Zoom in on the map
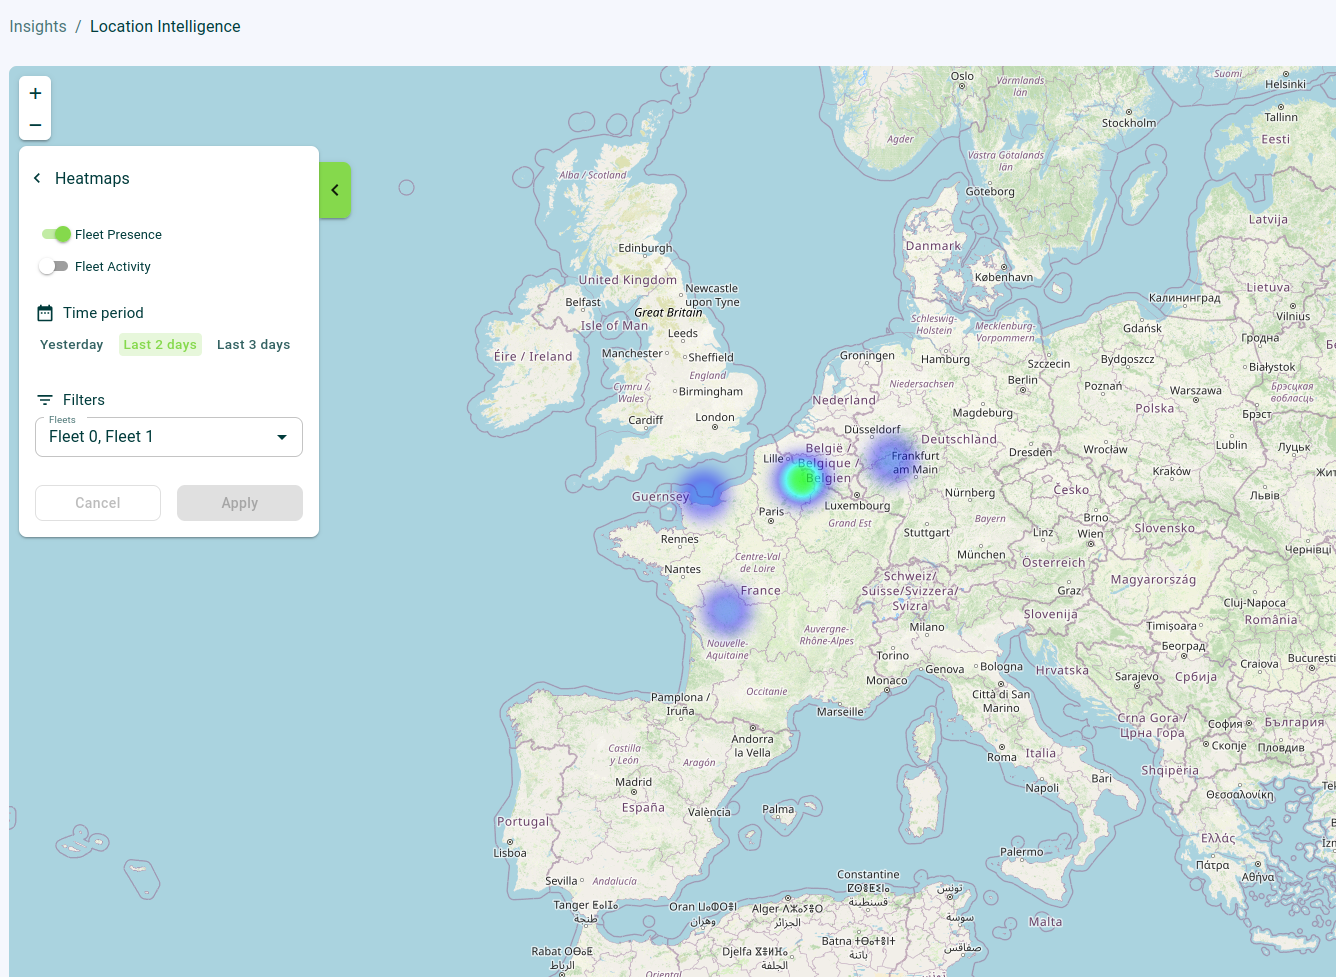 [35, 92]
